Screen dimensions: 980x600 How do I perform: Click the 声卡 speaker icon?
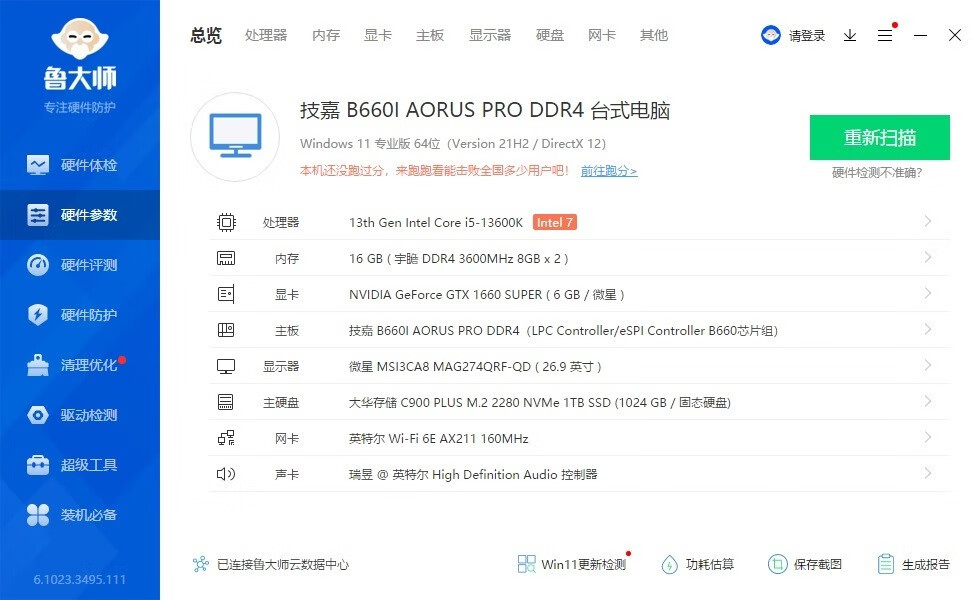pyautogui.click(x=226, y=474)
